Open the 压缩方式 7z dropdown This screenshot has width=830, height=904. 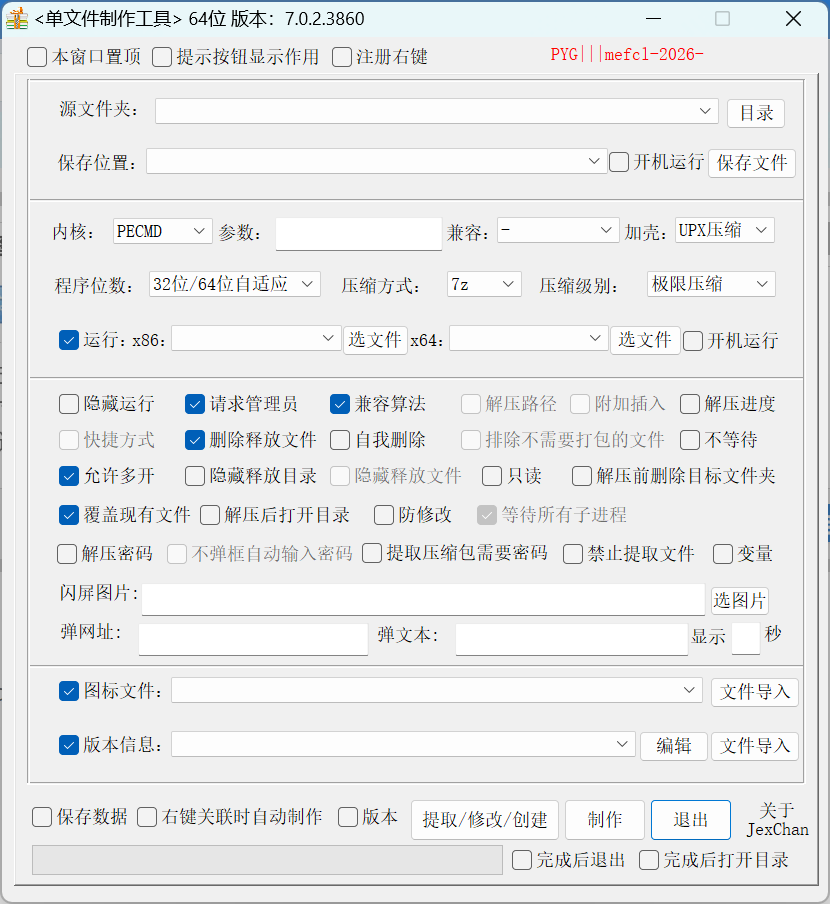[x=484, y=284]
